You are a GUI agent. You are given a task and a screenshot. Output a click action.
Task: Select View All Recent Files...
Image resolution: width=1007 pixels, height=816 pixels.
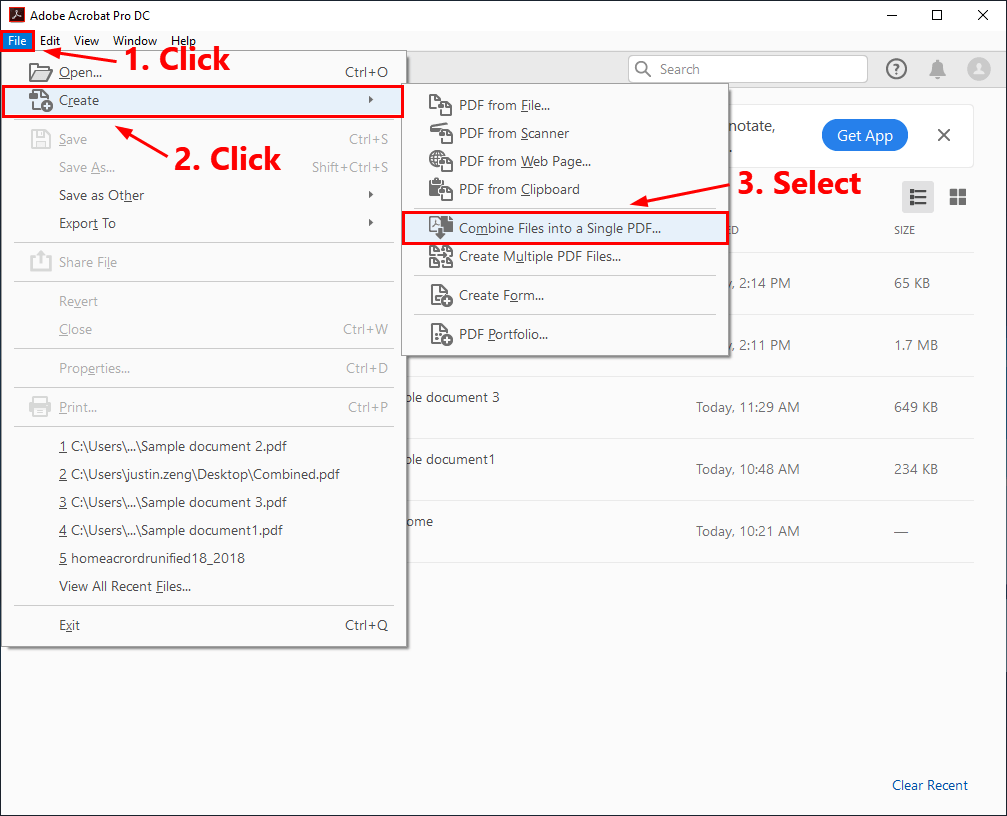coord(204,586)
